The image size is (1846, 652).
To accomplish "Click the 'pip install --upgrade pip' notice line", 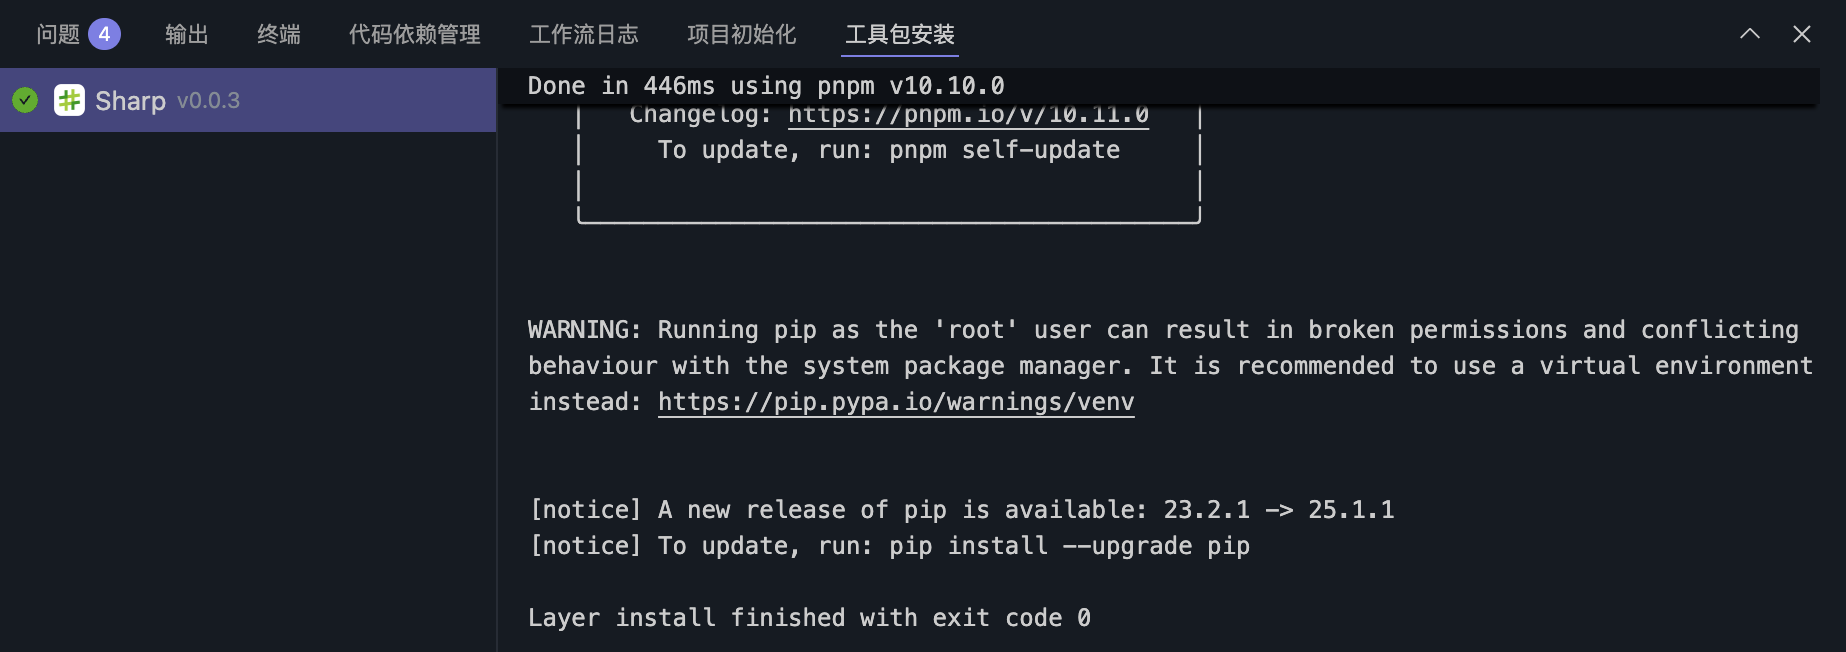I will (x=889, y=546).
